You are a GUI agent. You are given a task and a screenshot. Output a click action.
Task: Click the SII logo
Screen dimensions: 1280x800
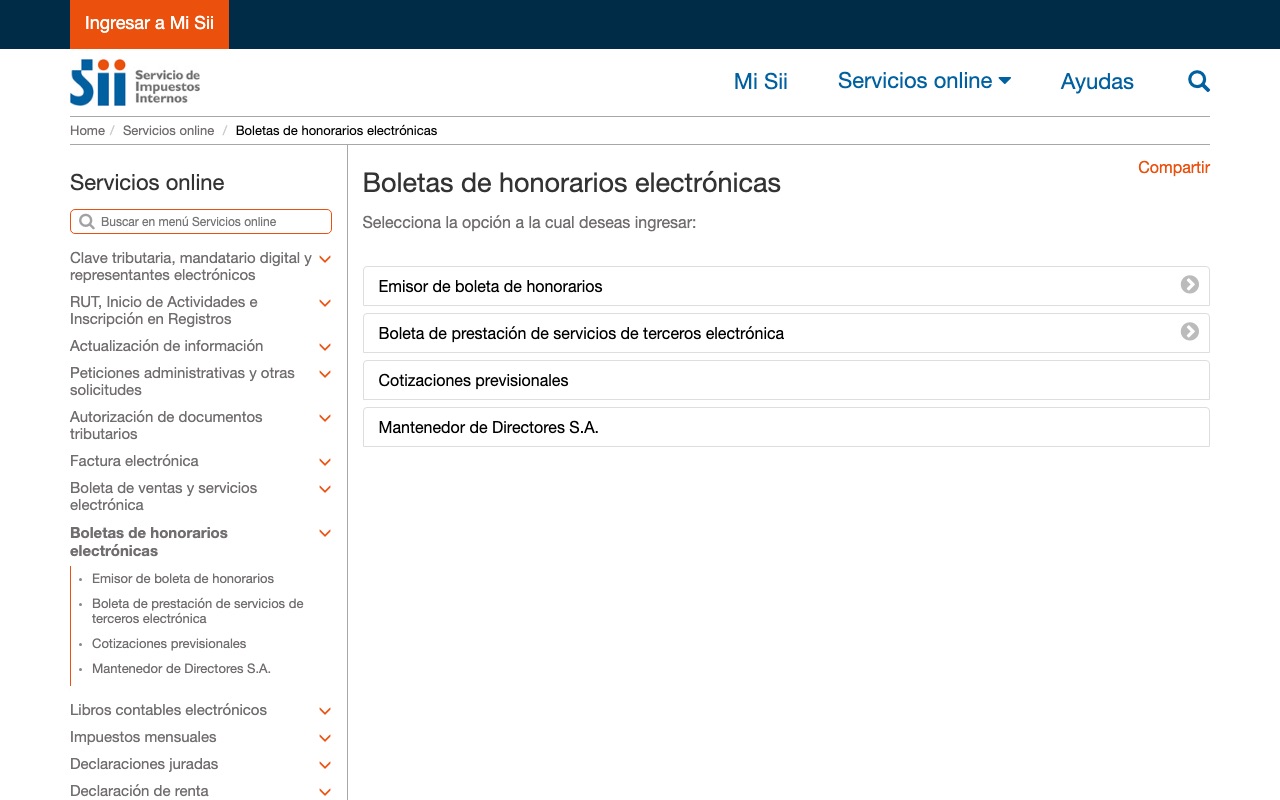(x=135, y=82)
